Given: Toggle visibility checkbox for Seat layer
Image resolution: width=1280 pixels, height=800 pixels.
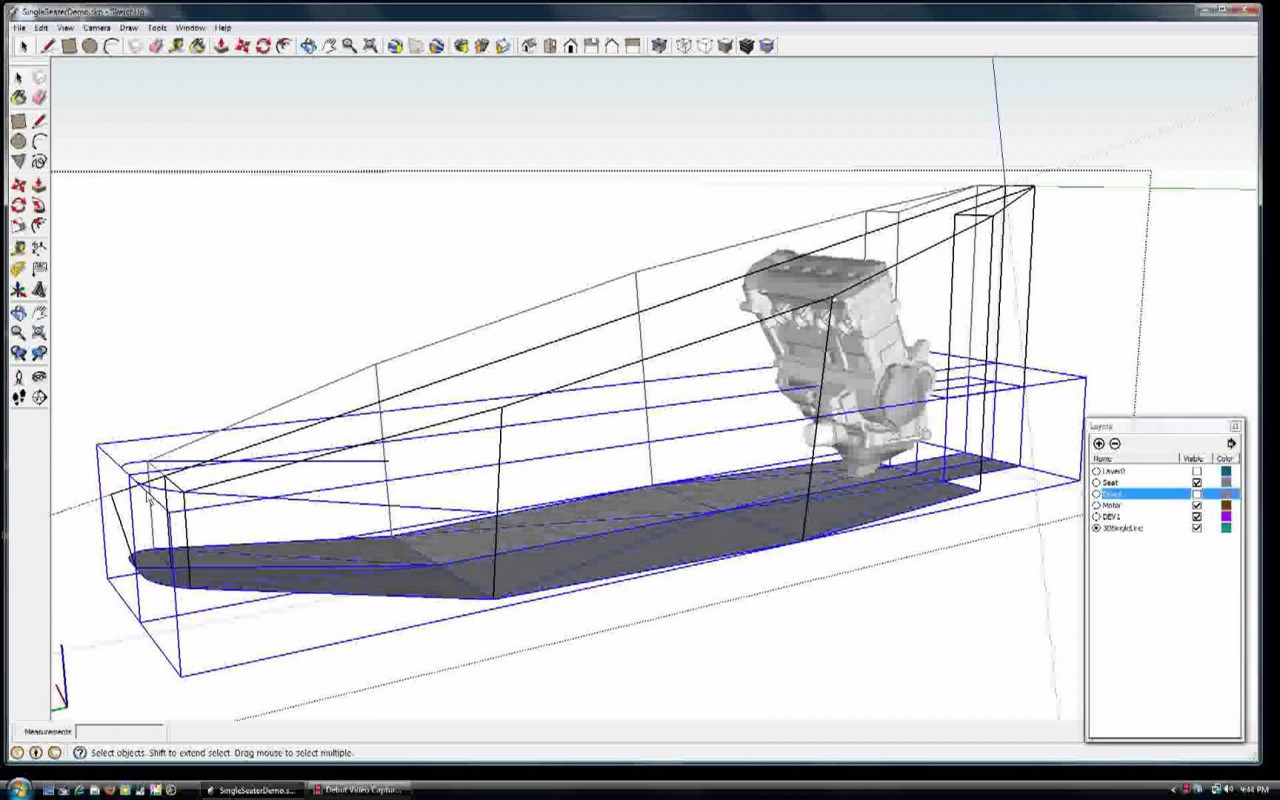Looking at the screenshot, I should click(1197, 483).
